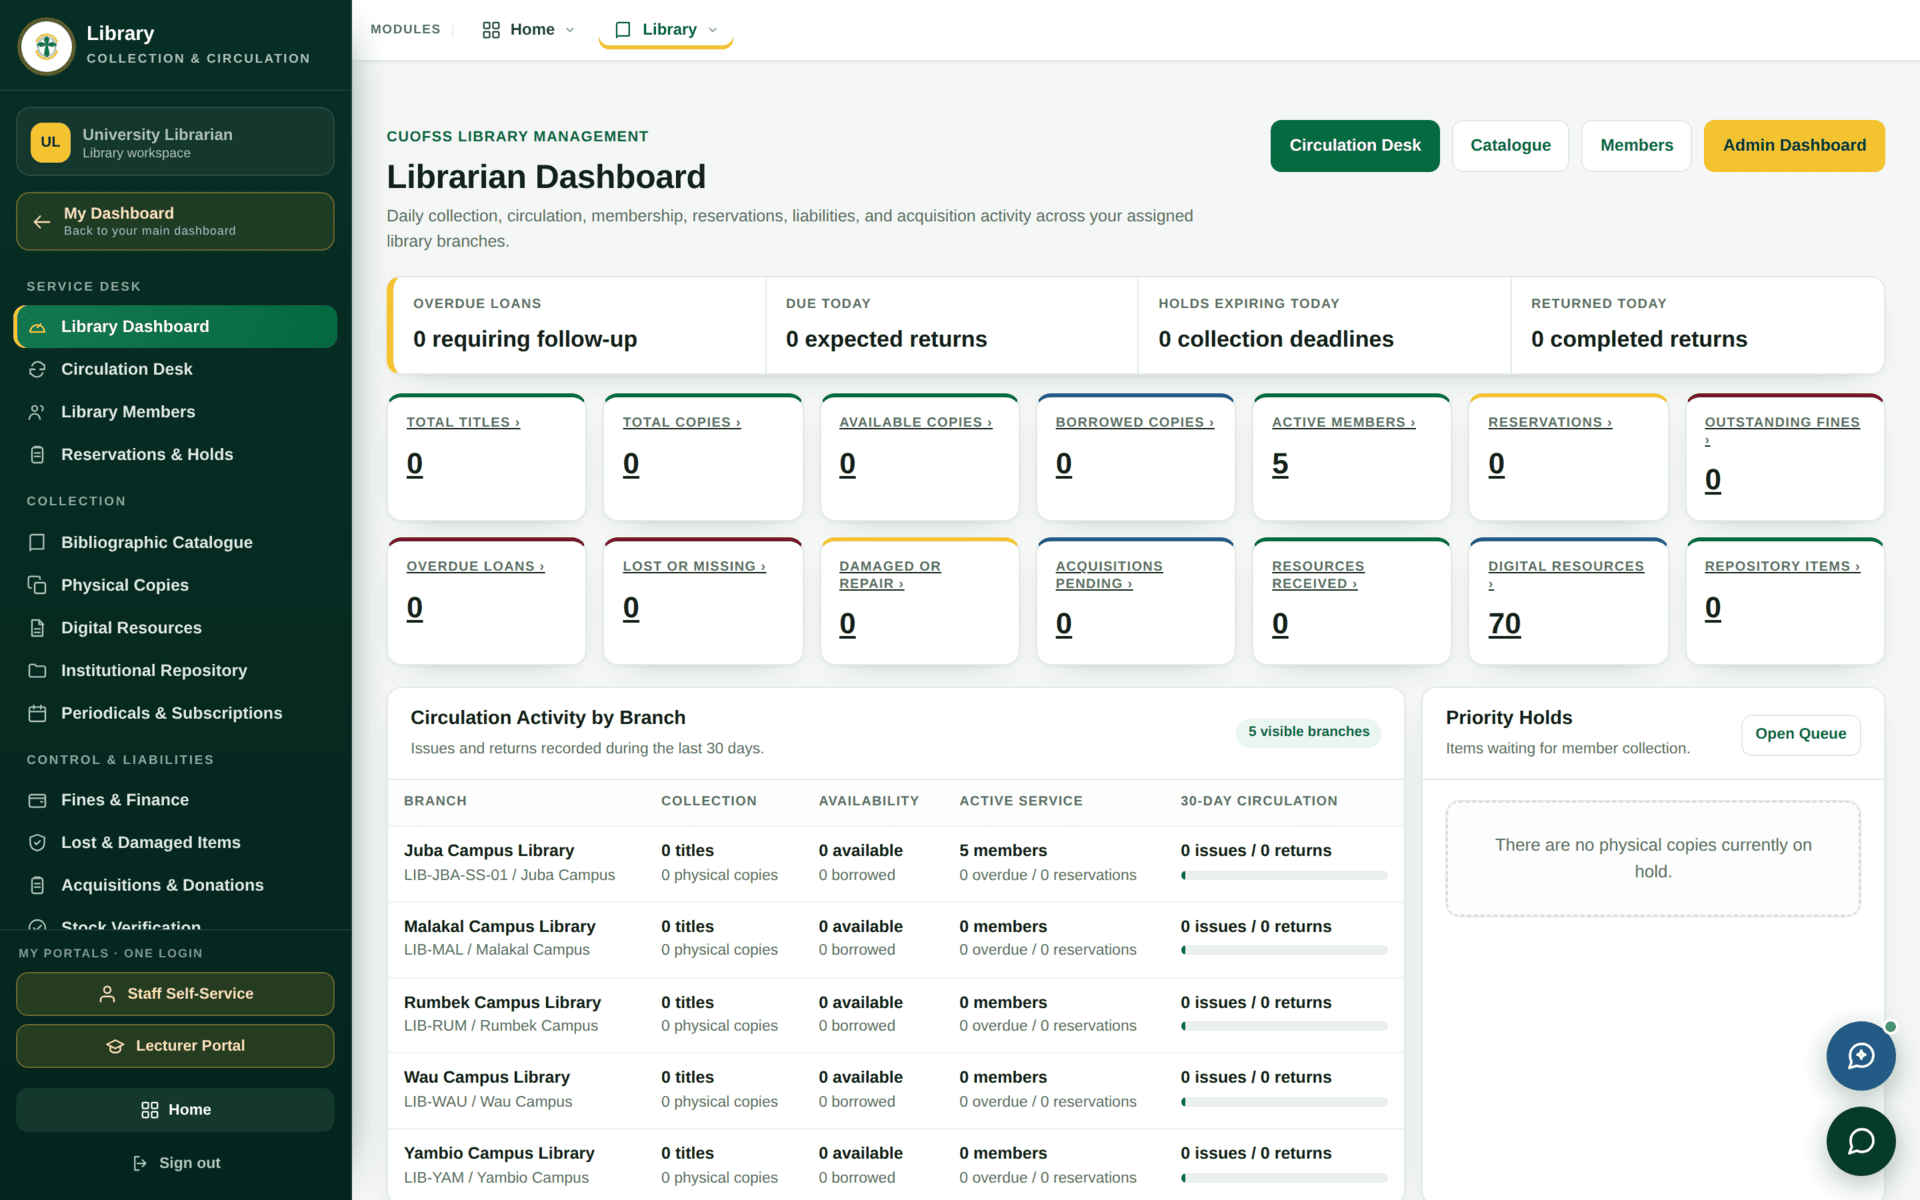Click the Malakal Campus Library circulation progress bar
The height and width of the screenshot is (1200, 1920).
1284,951
